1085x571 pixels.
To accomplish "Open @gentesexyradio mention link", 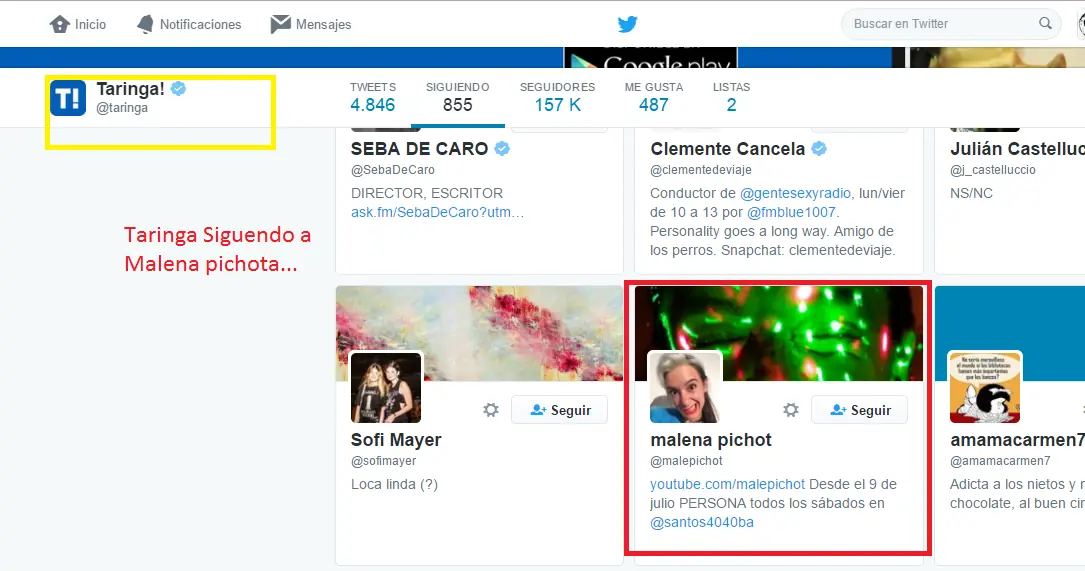I will (x=795, y=193).
